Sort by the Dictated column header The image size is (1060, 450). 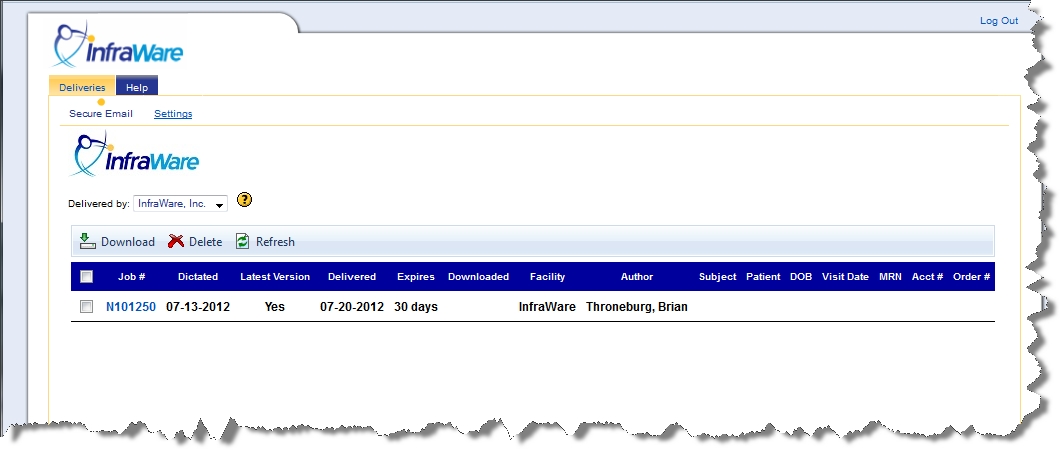pos(198,276)
